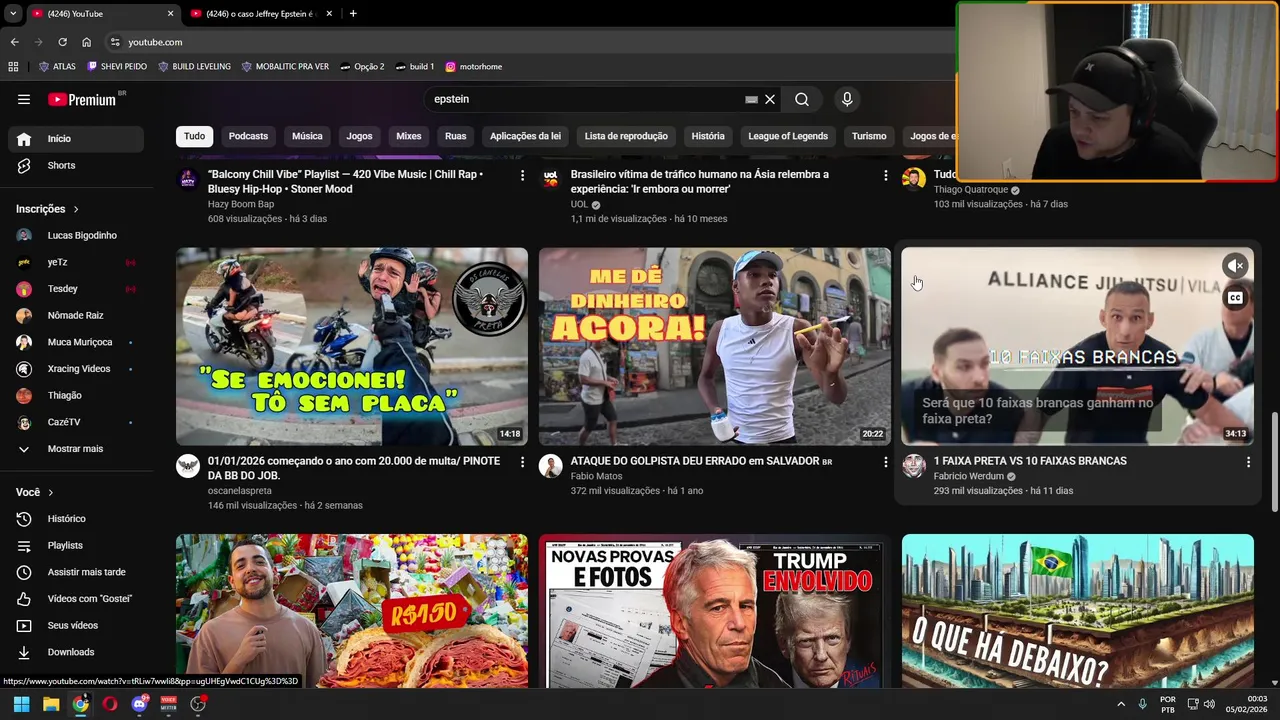Play the SE EMOCIONEI TÔ SEM PLACA thumbnail
Image resolution: width=1280 pixels, height=720 pixels.
352,346
